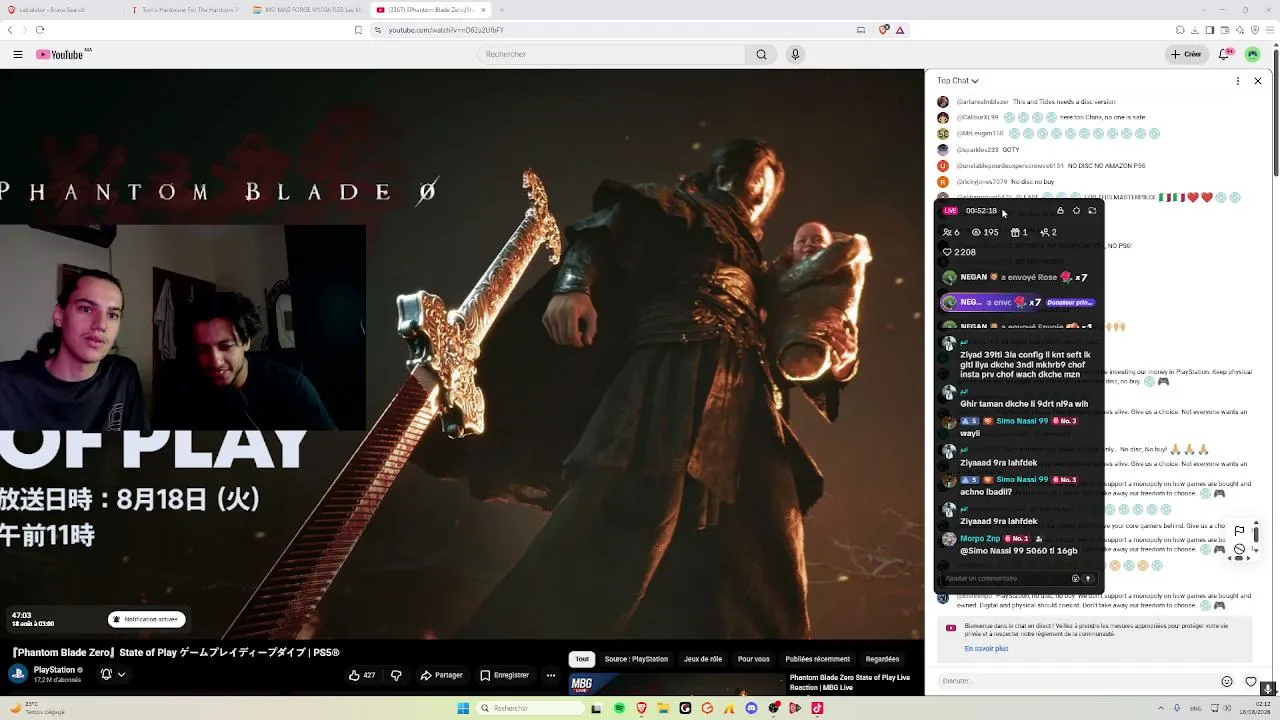Click the flag report icon in floating widget
Screen dimensions: 1280x720
(x=1239, y=531)
